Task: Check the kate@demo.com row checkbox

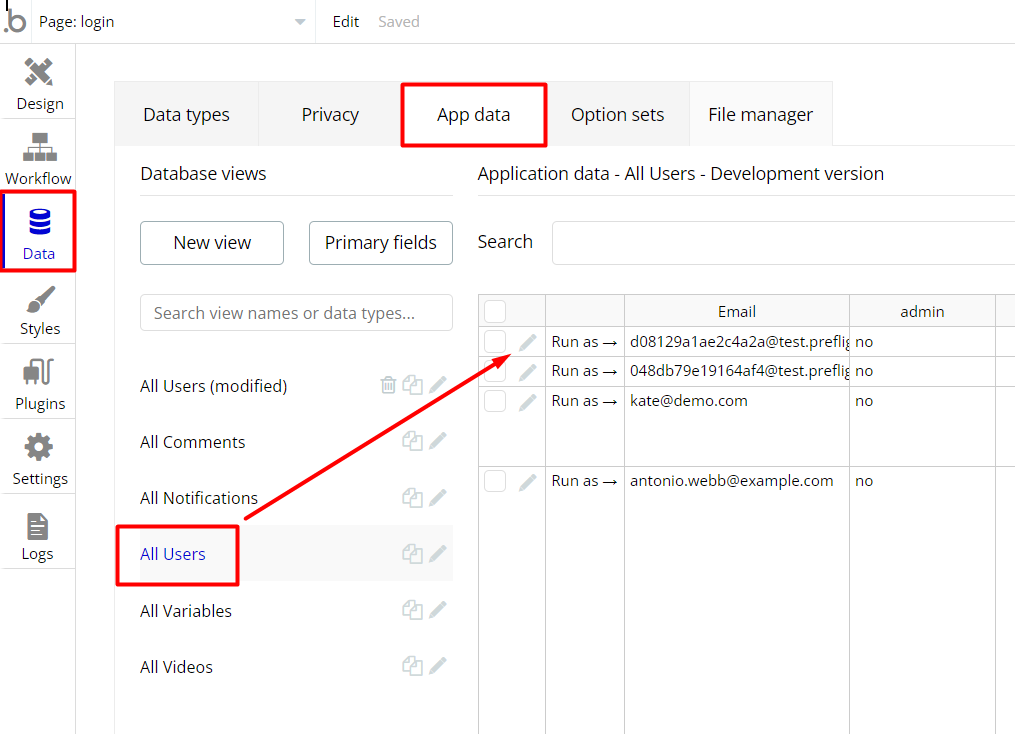Action: coord(495,401)
